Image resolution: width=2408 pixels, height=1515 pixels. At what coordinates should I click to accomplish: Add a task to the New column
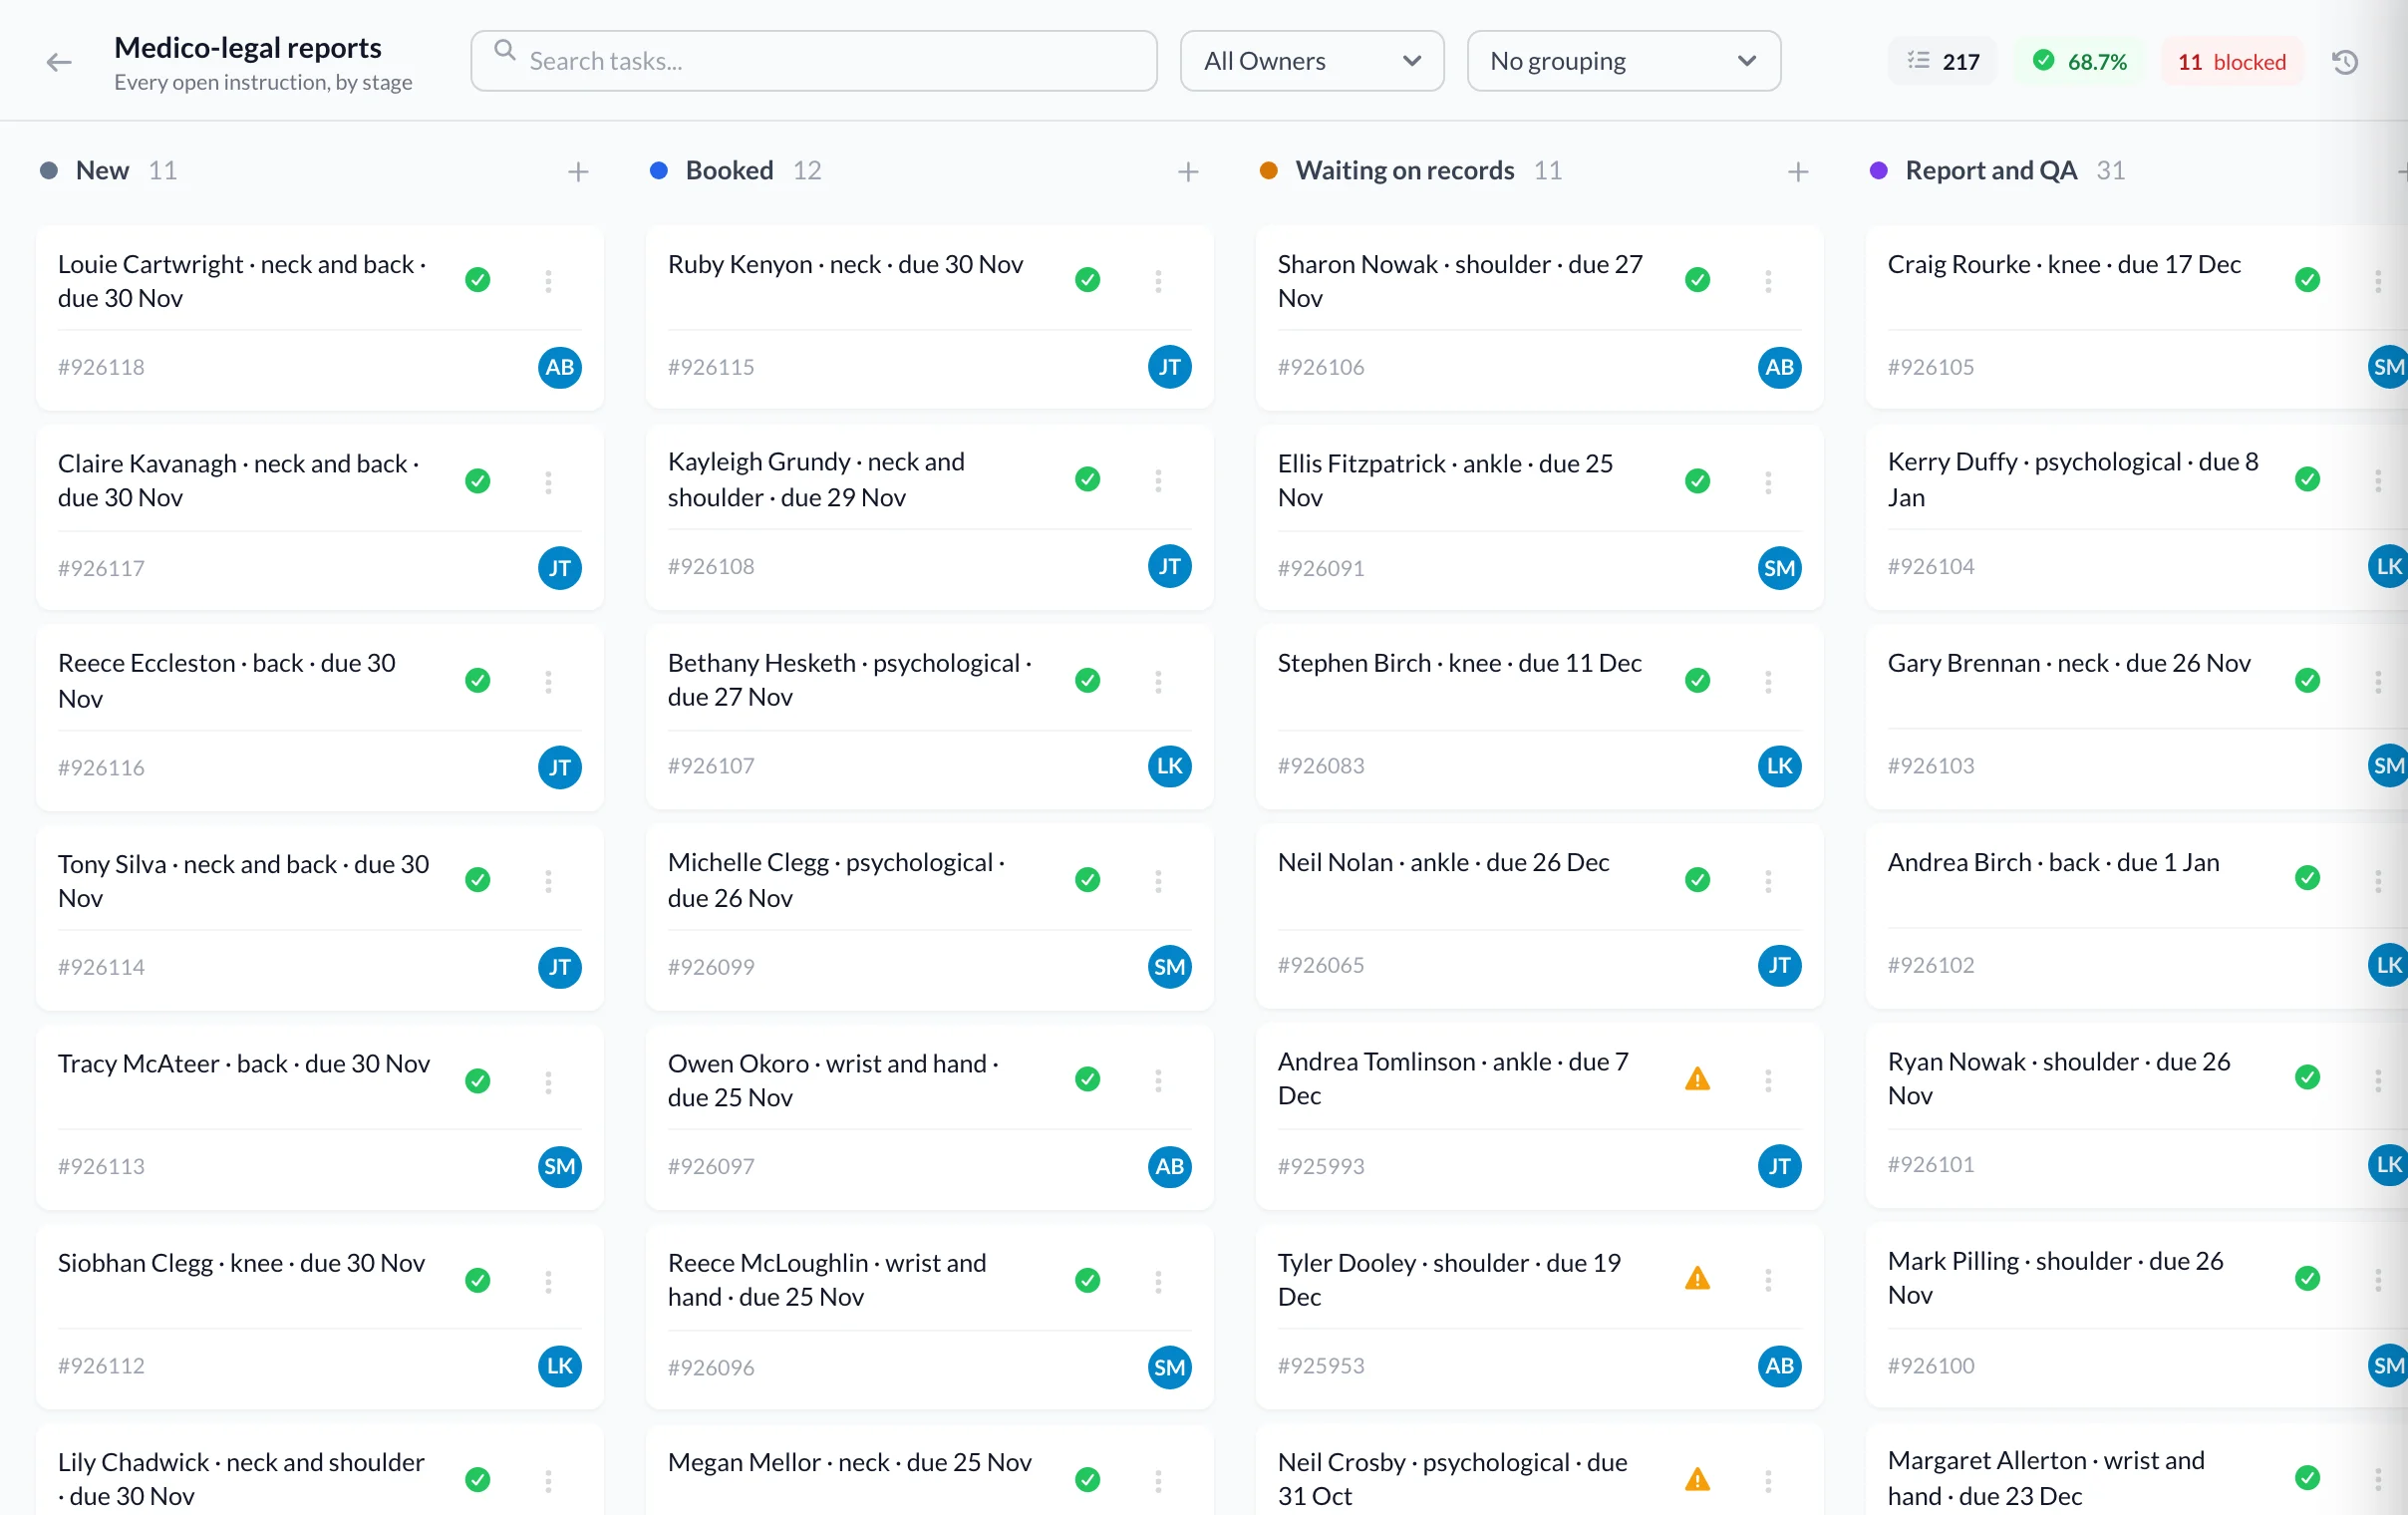(578, 172)
